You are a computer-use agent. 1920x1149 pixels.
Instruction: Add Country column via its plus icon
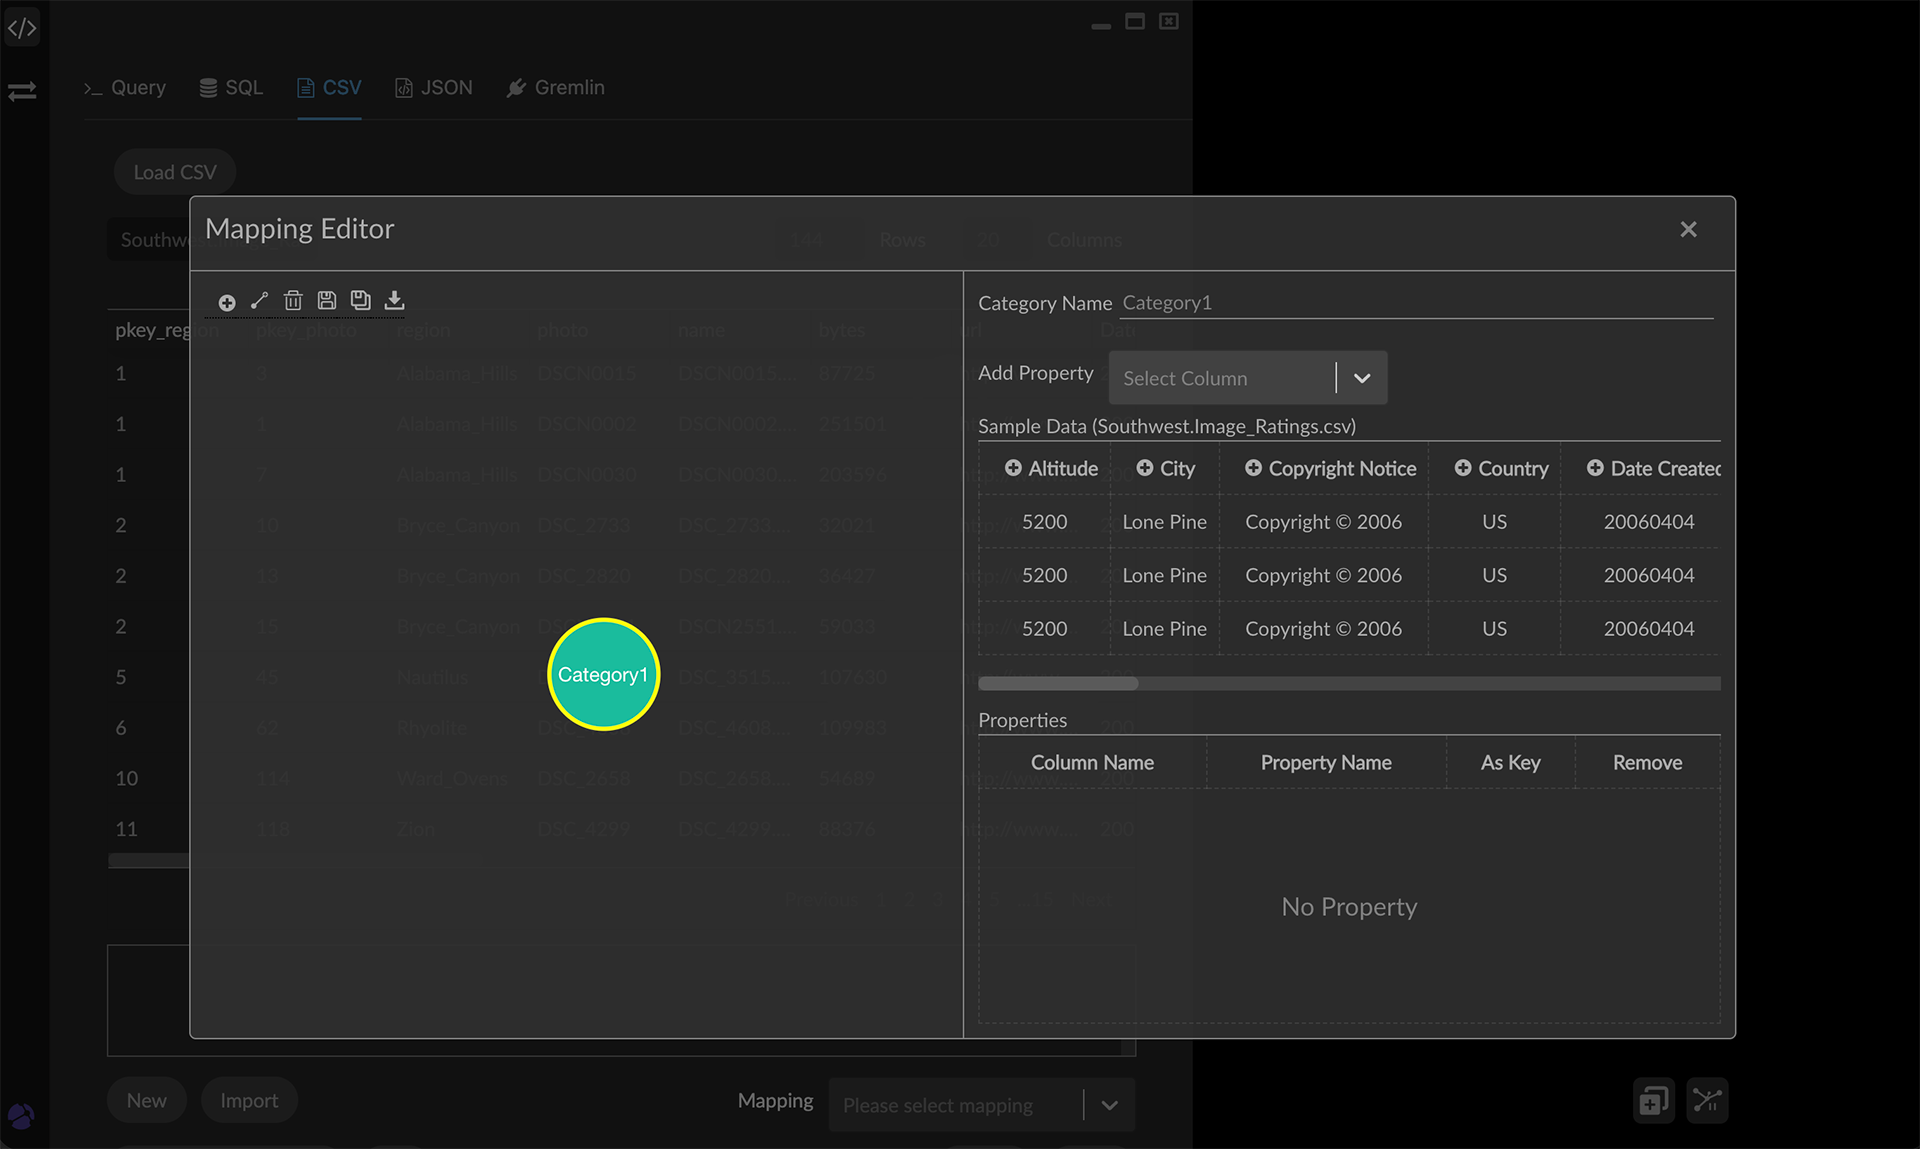(x=1463, y=468)
